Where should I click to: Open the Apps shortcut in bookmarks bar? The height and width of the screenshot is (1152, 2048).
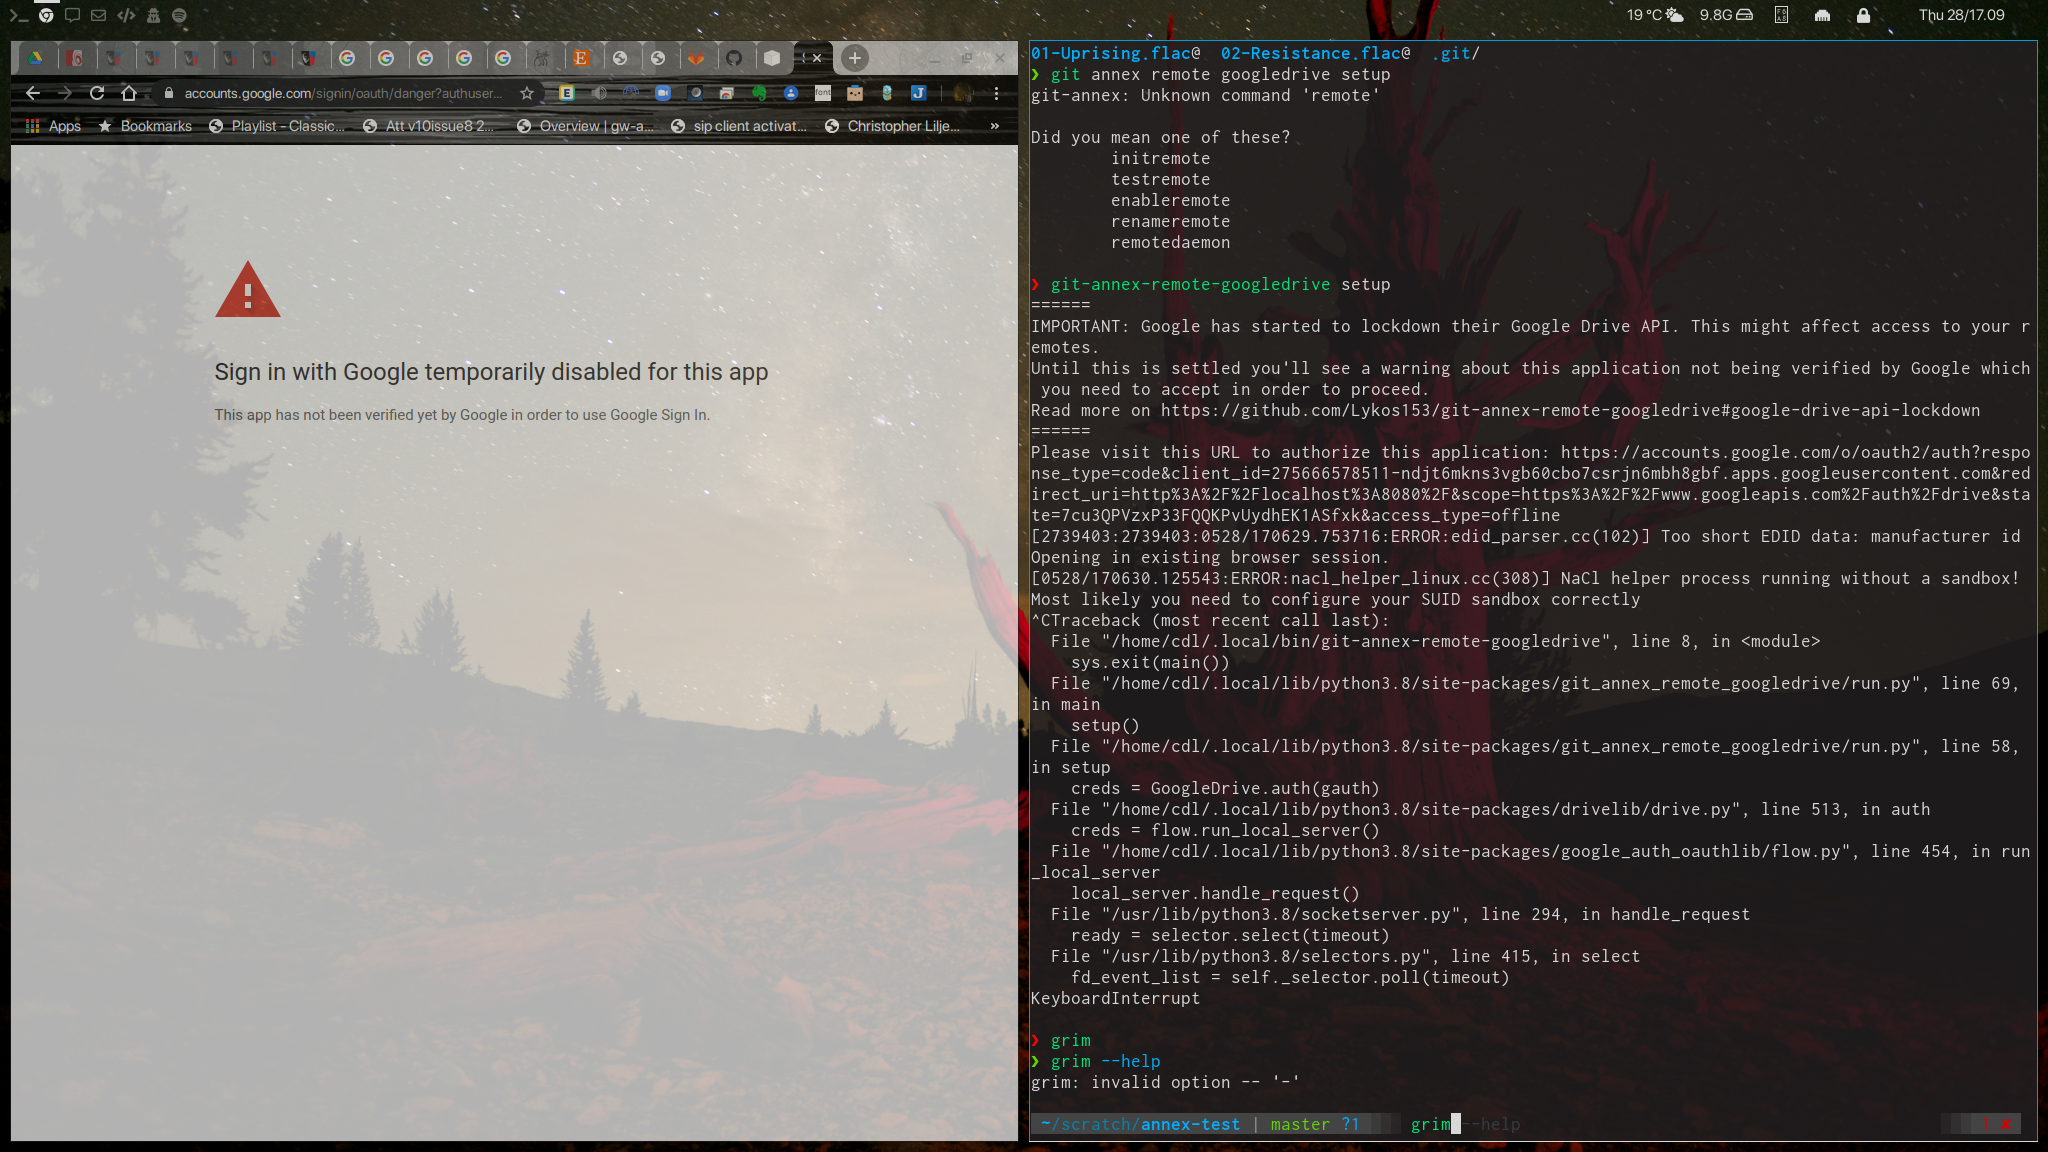pos(53,126)
